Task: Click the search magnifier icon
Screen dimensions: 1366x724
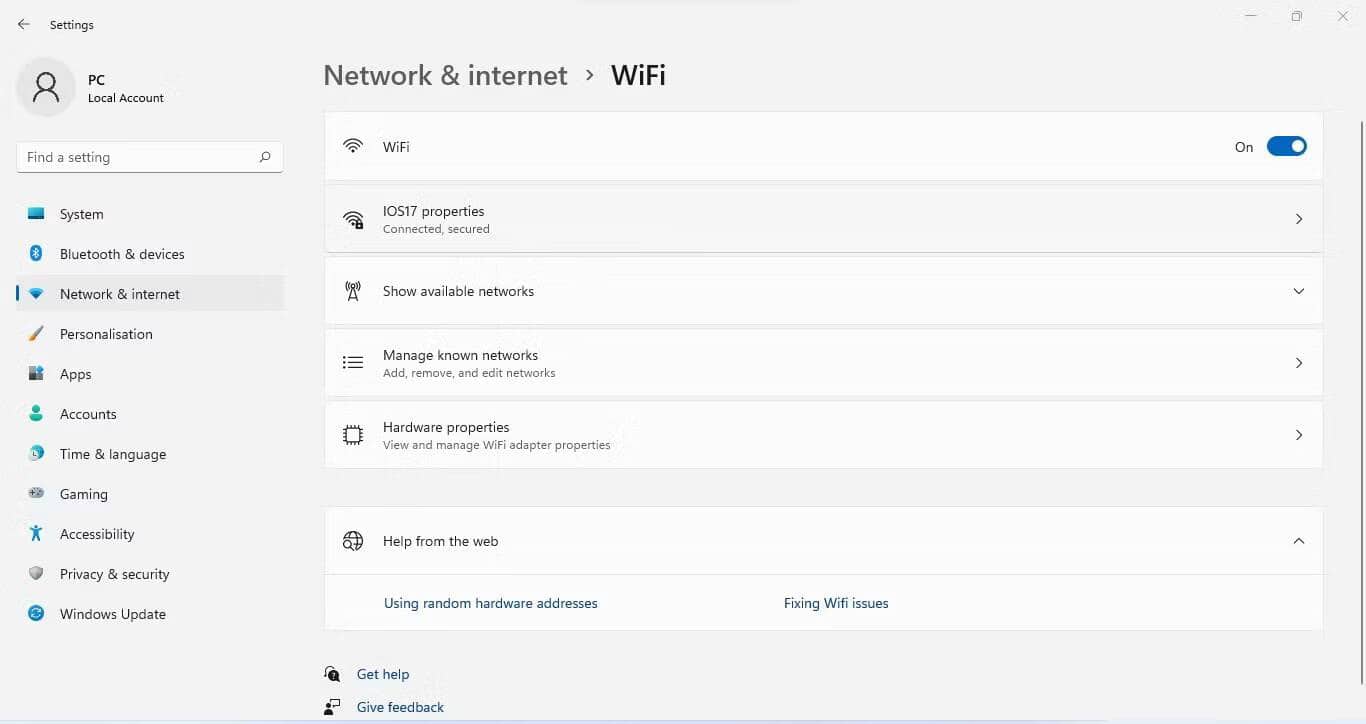Action: (265, 157)
